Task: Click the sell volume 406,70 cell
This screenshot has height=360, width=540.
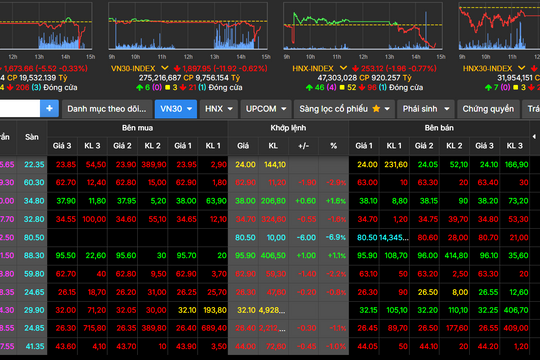Action: [x=516, y=310]
